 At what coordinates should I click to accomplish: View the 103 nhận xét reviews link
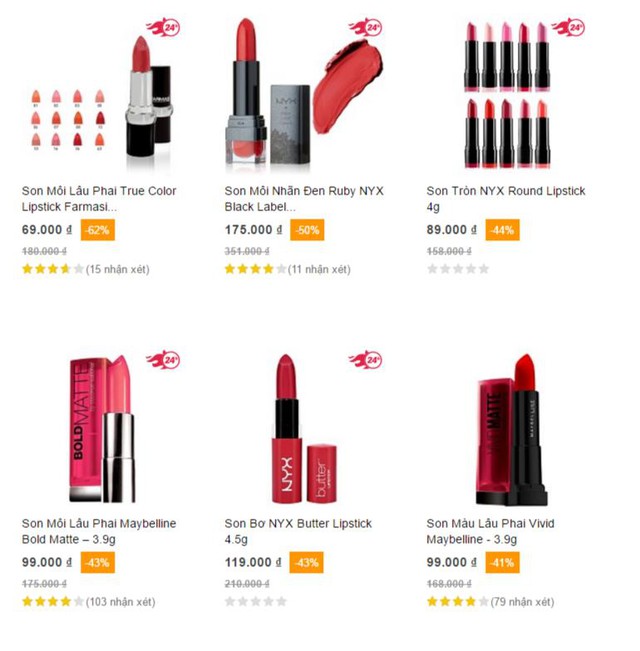(120, 602)
